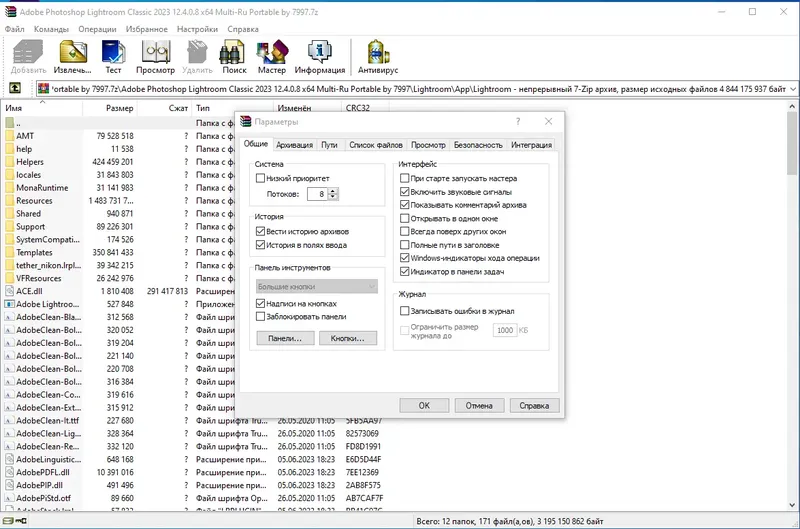Viewport: 800px width, 529px height.
Task: Select the parent folder '..' icon
Action: click(x=9, y=123)
